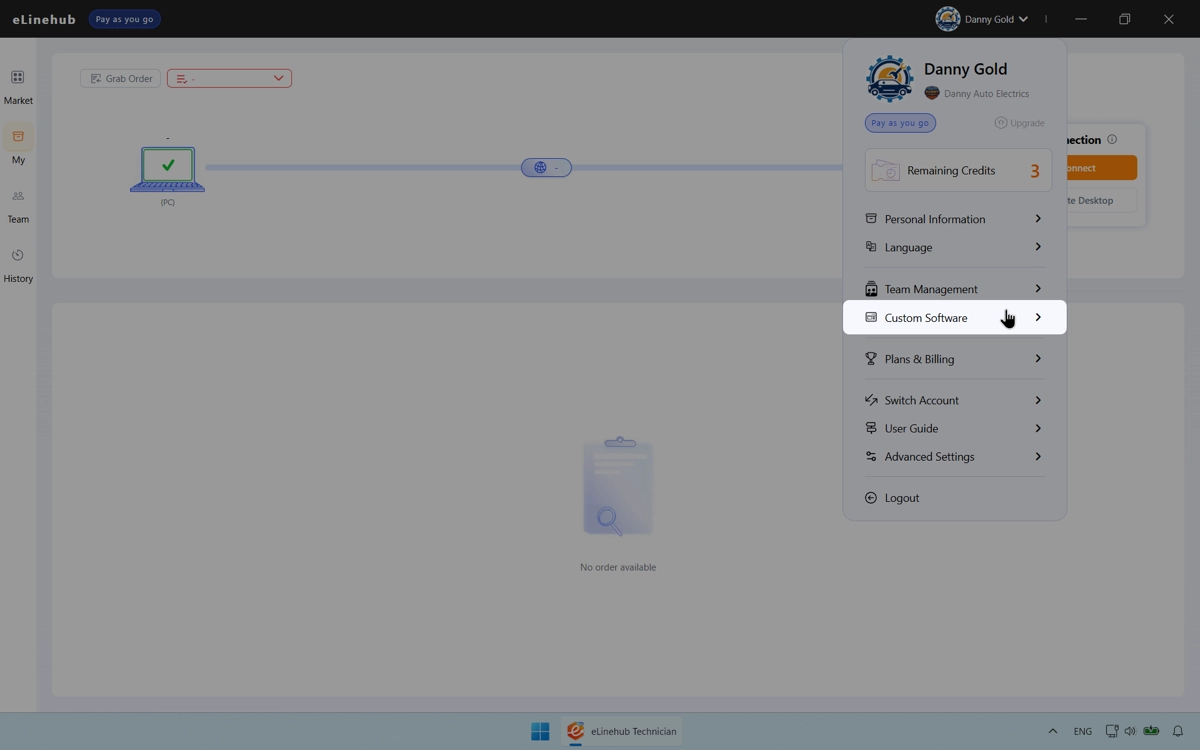This screenshot has width=1200, height=750.
Task: Click the Logout arrow icon
Action: coord(871,497)
